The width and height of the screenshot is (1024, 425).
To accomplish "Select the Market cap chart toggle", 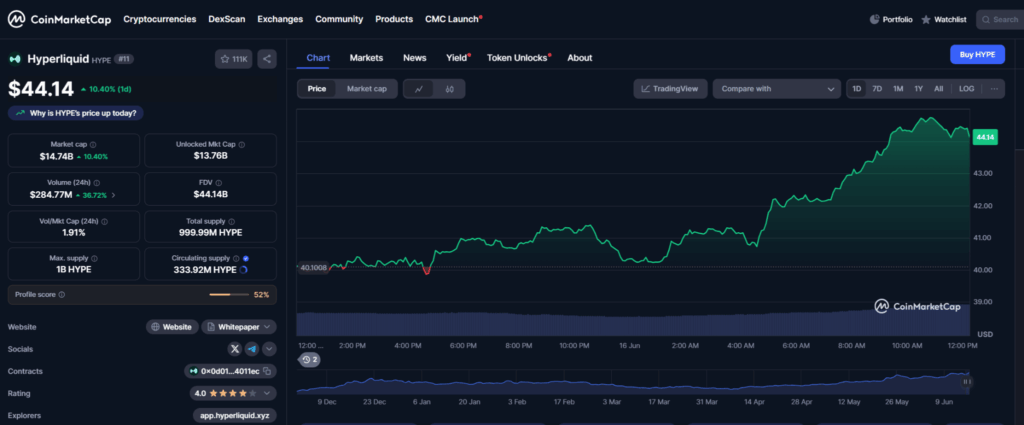I will (366, 89).
